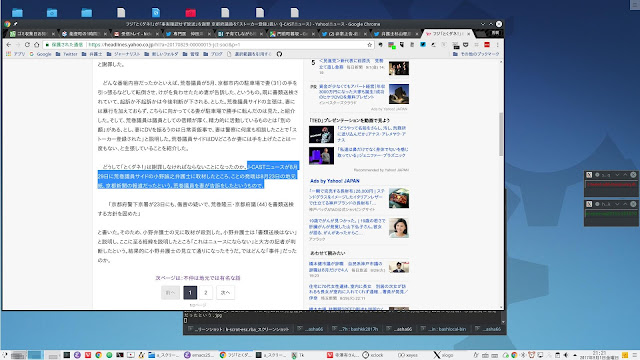This screenshot has width=640, height=360.
Task: Click the red text entry in a..q window
Action: [x=611, y=184]
